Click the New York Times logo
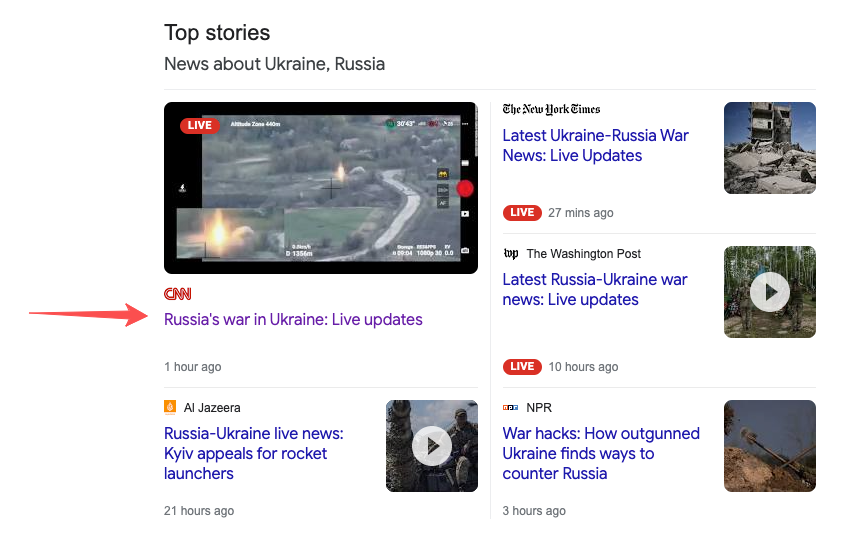 pos(551,109)
